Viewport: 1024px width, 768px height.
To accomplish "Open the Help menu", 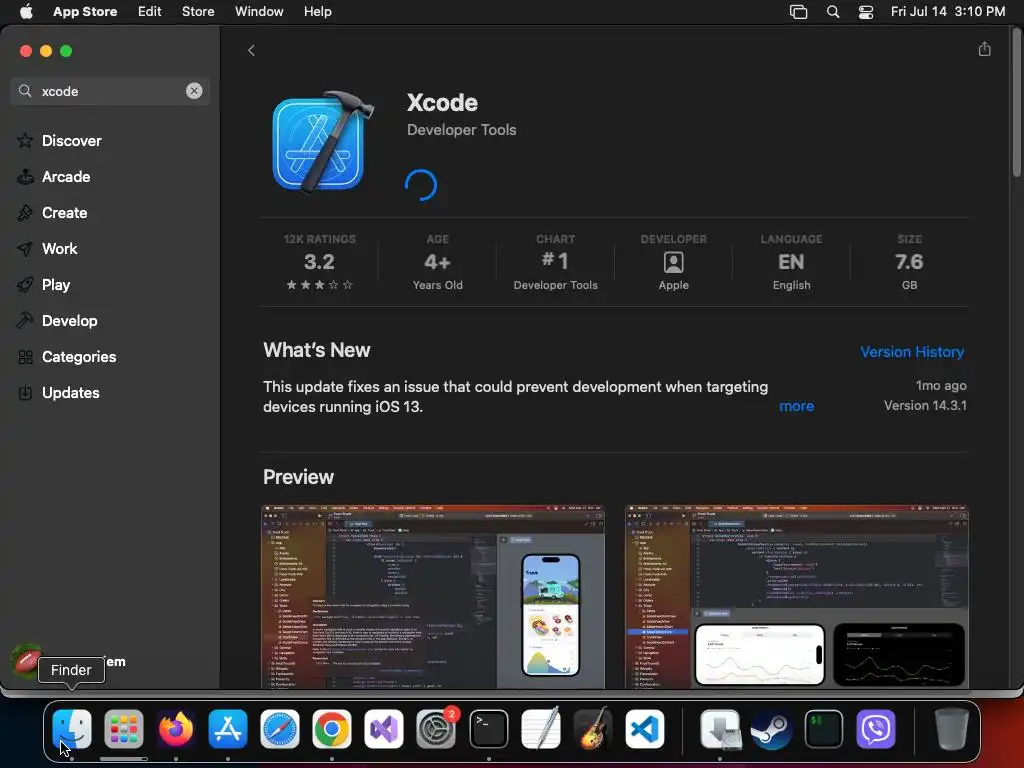I will pyautogui.click(x=317, y=12).
